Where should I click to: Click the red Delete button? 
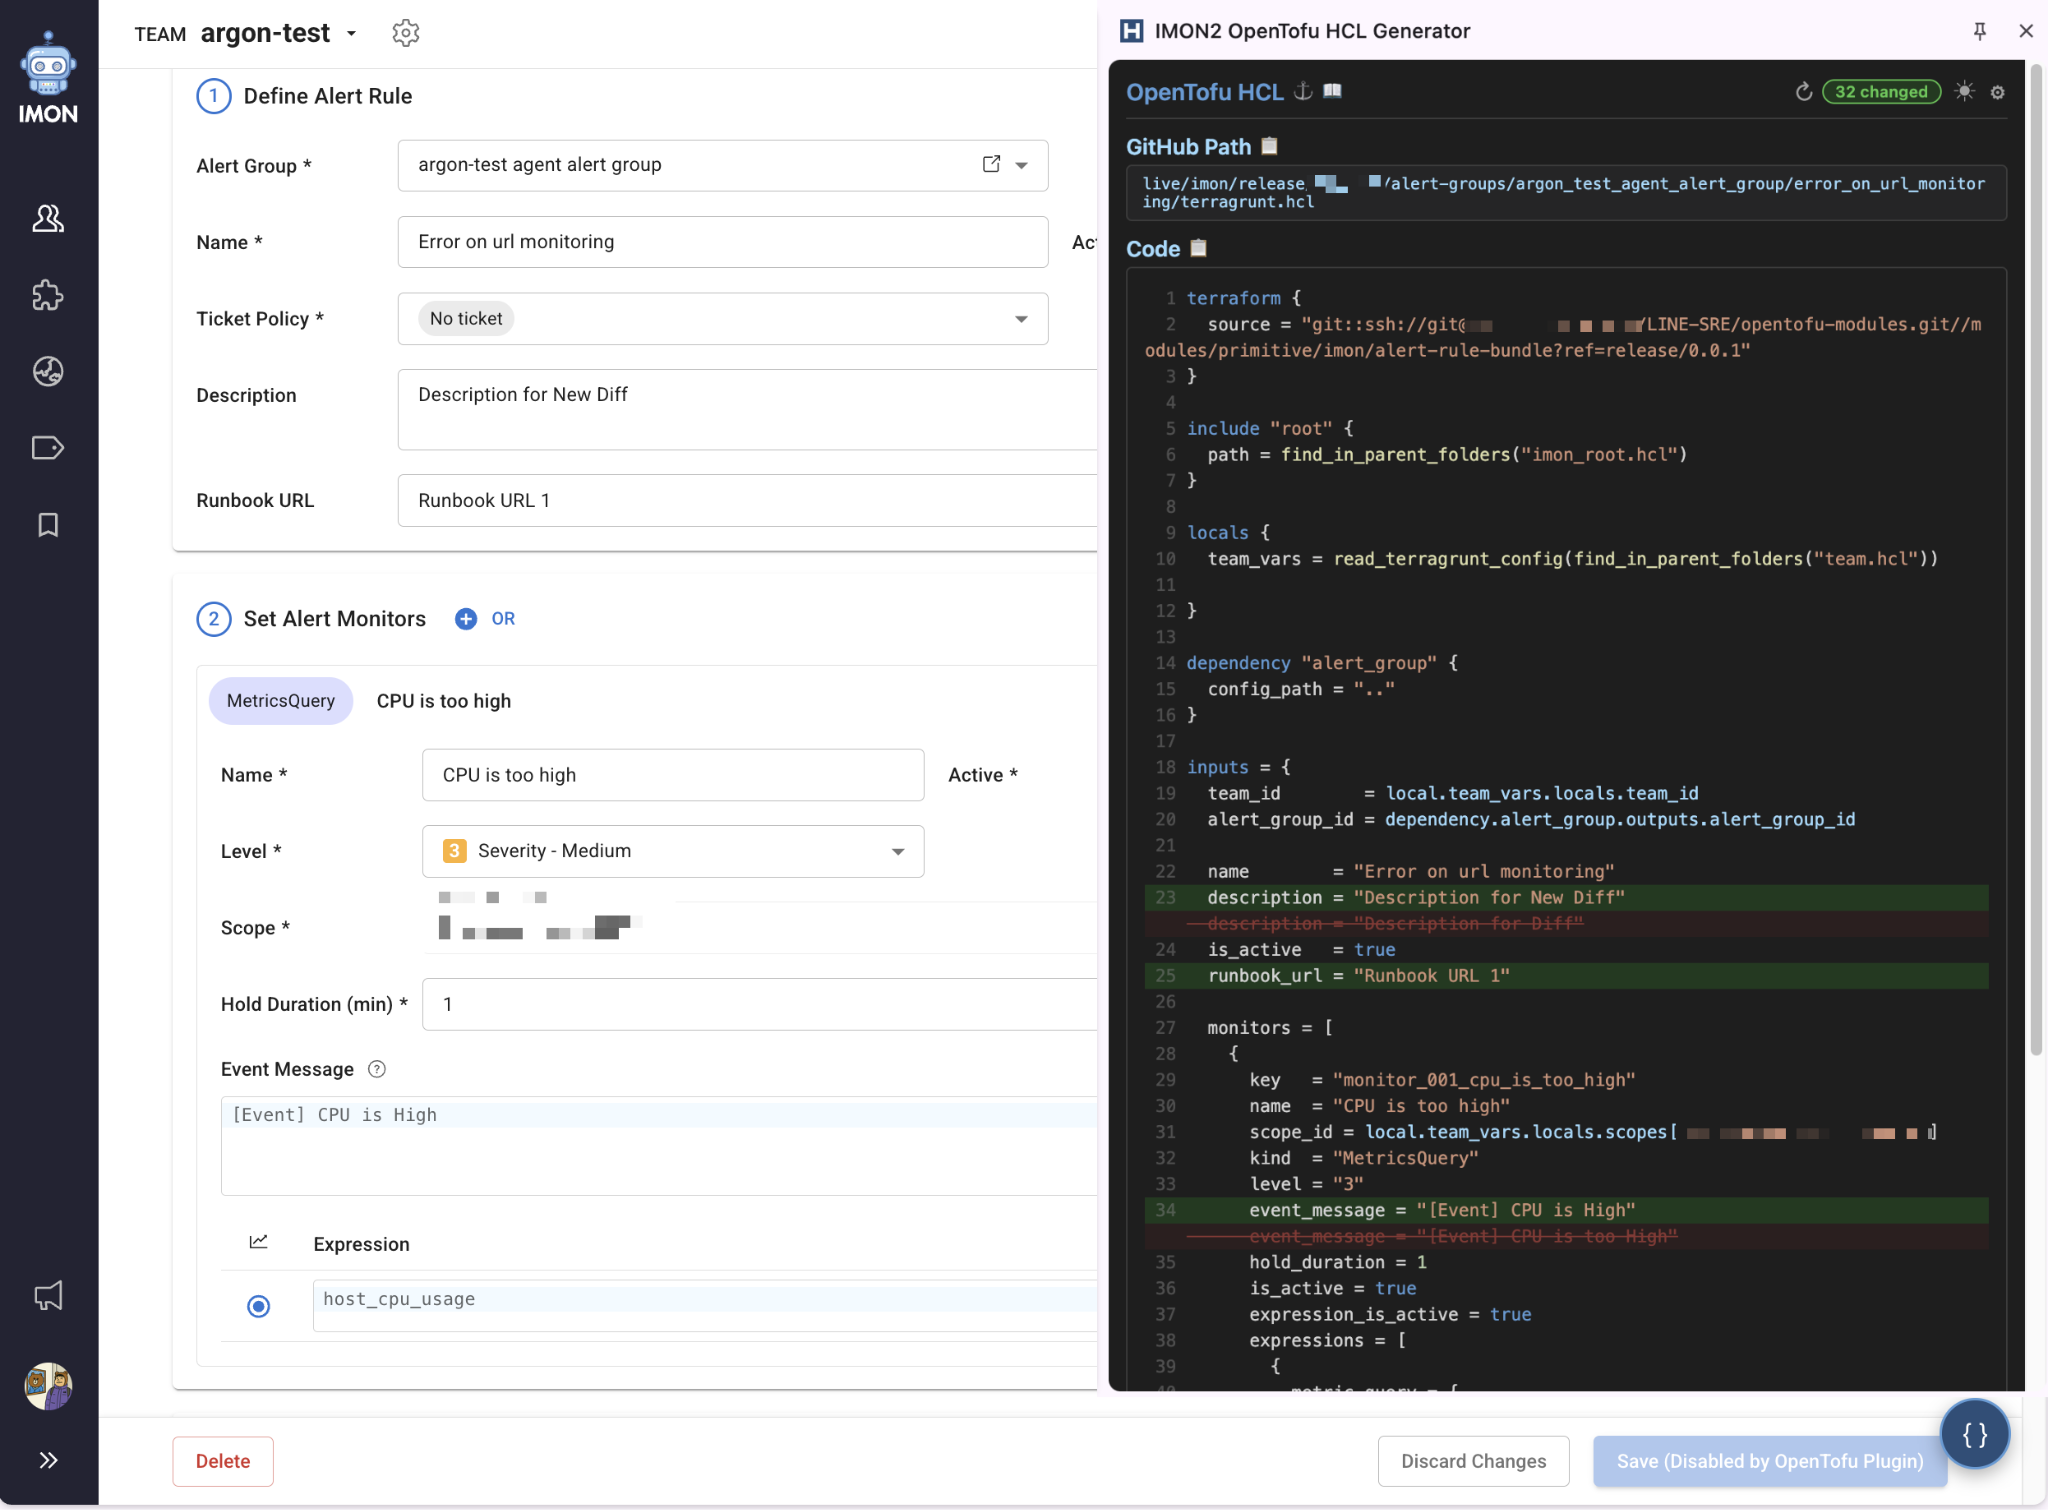(223, 1461)
